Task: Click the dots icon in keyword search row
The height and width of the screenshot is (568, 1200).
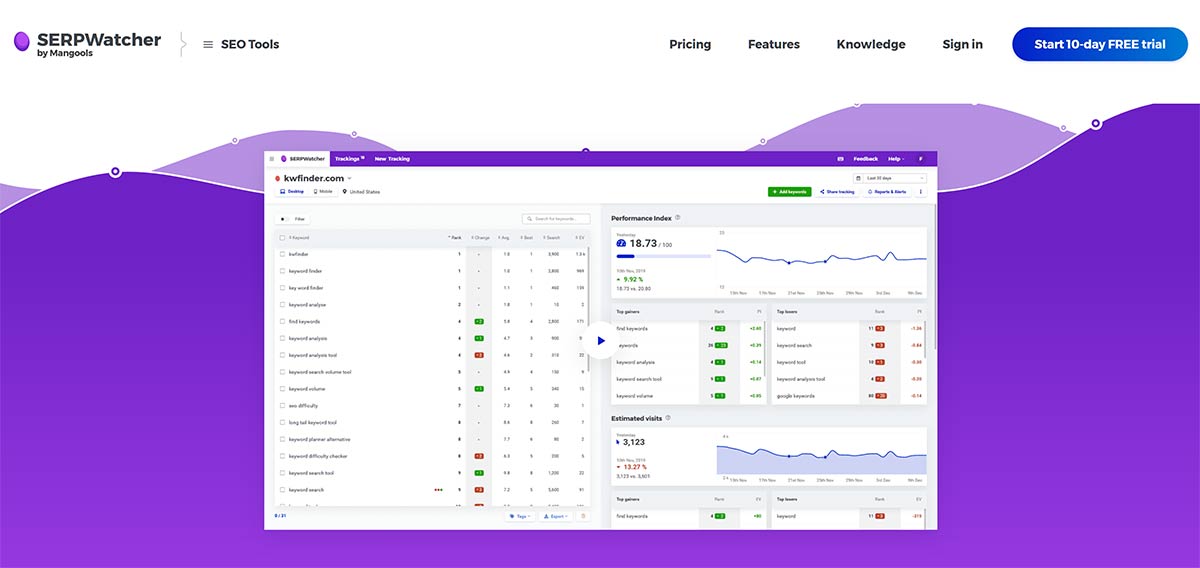Action: (438, 490)
